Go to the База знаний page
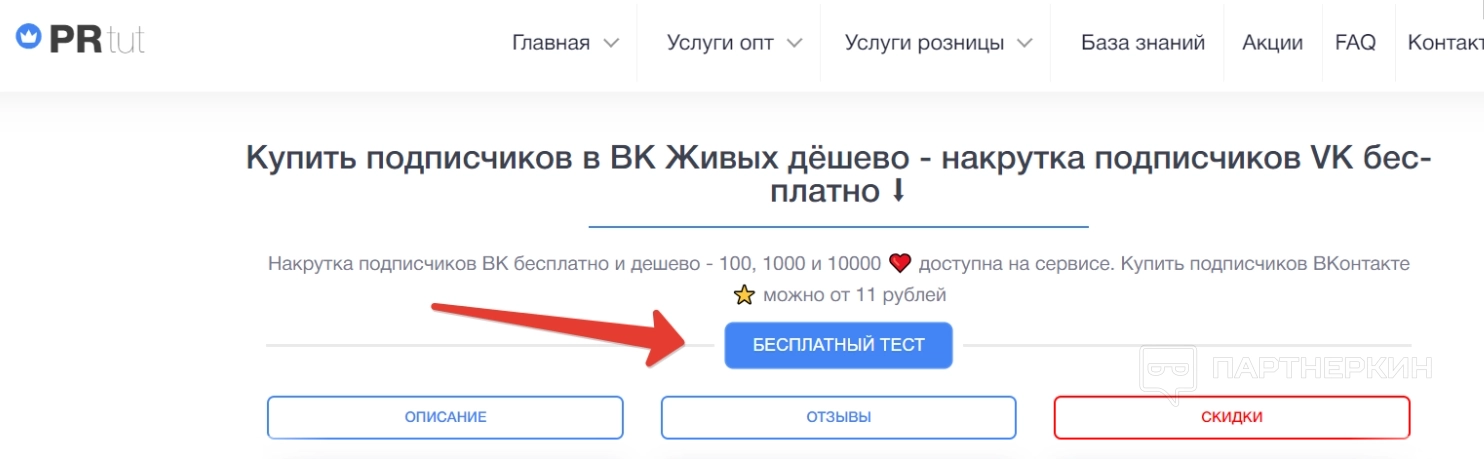Viewport: 1484px width, 459px height. (1143, 43)
